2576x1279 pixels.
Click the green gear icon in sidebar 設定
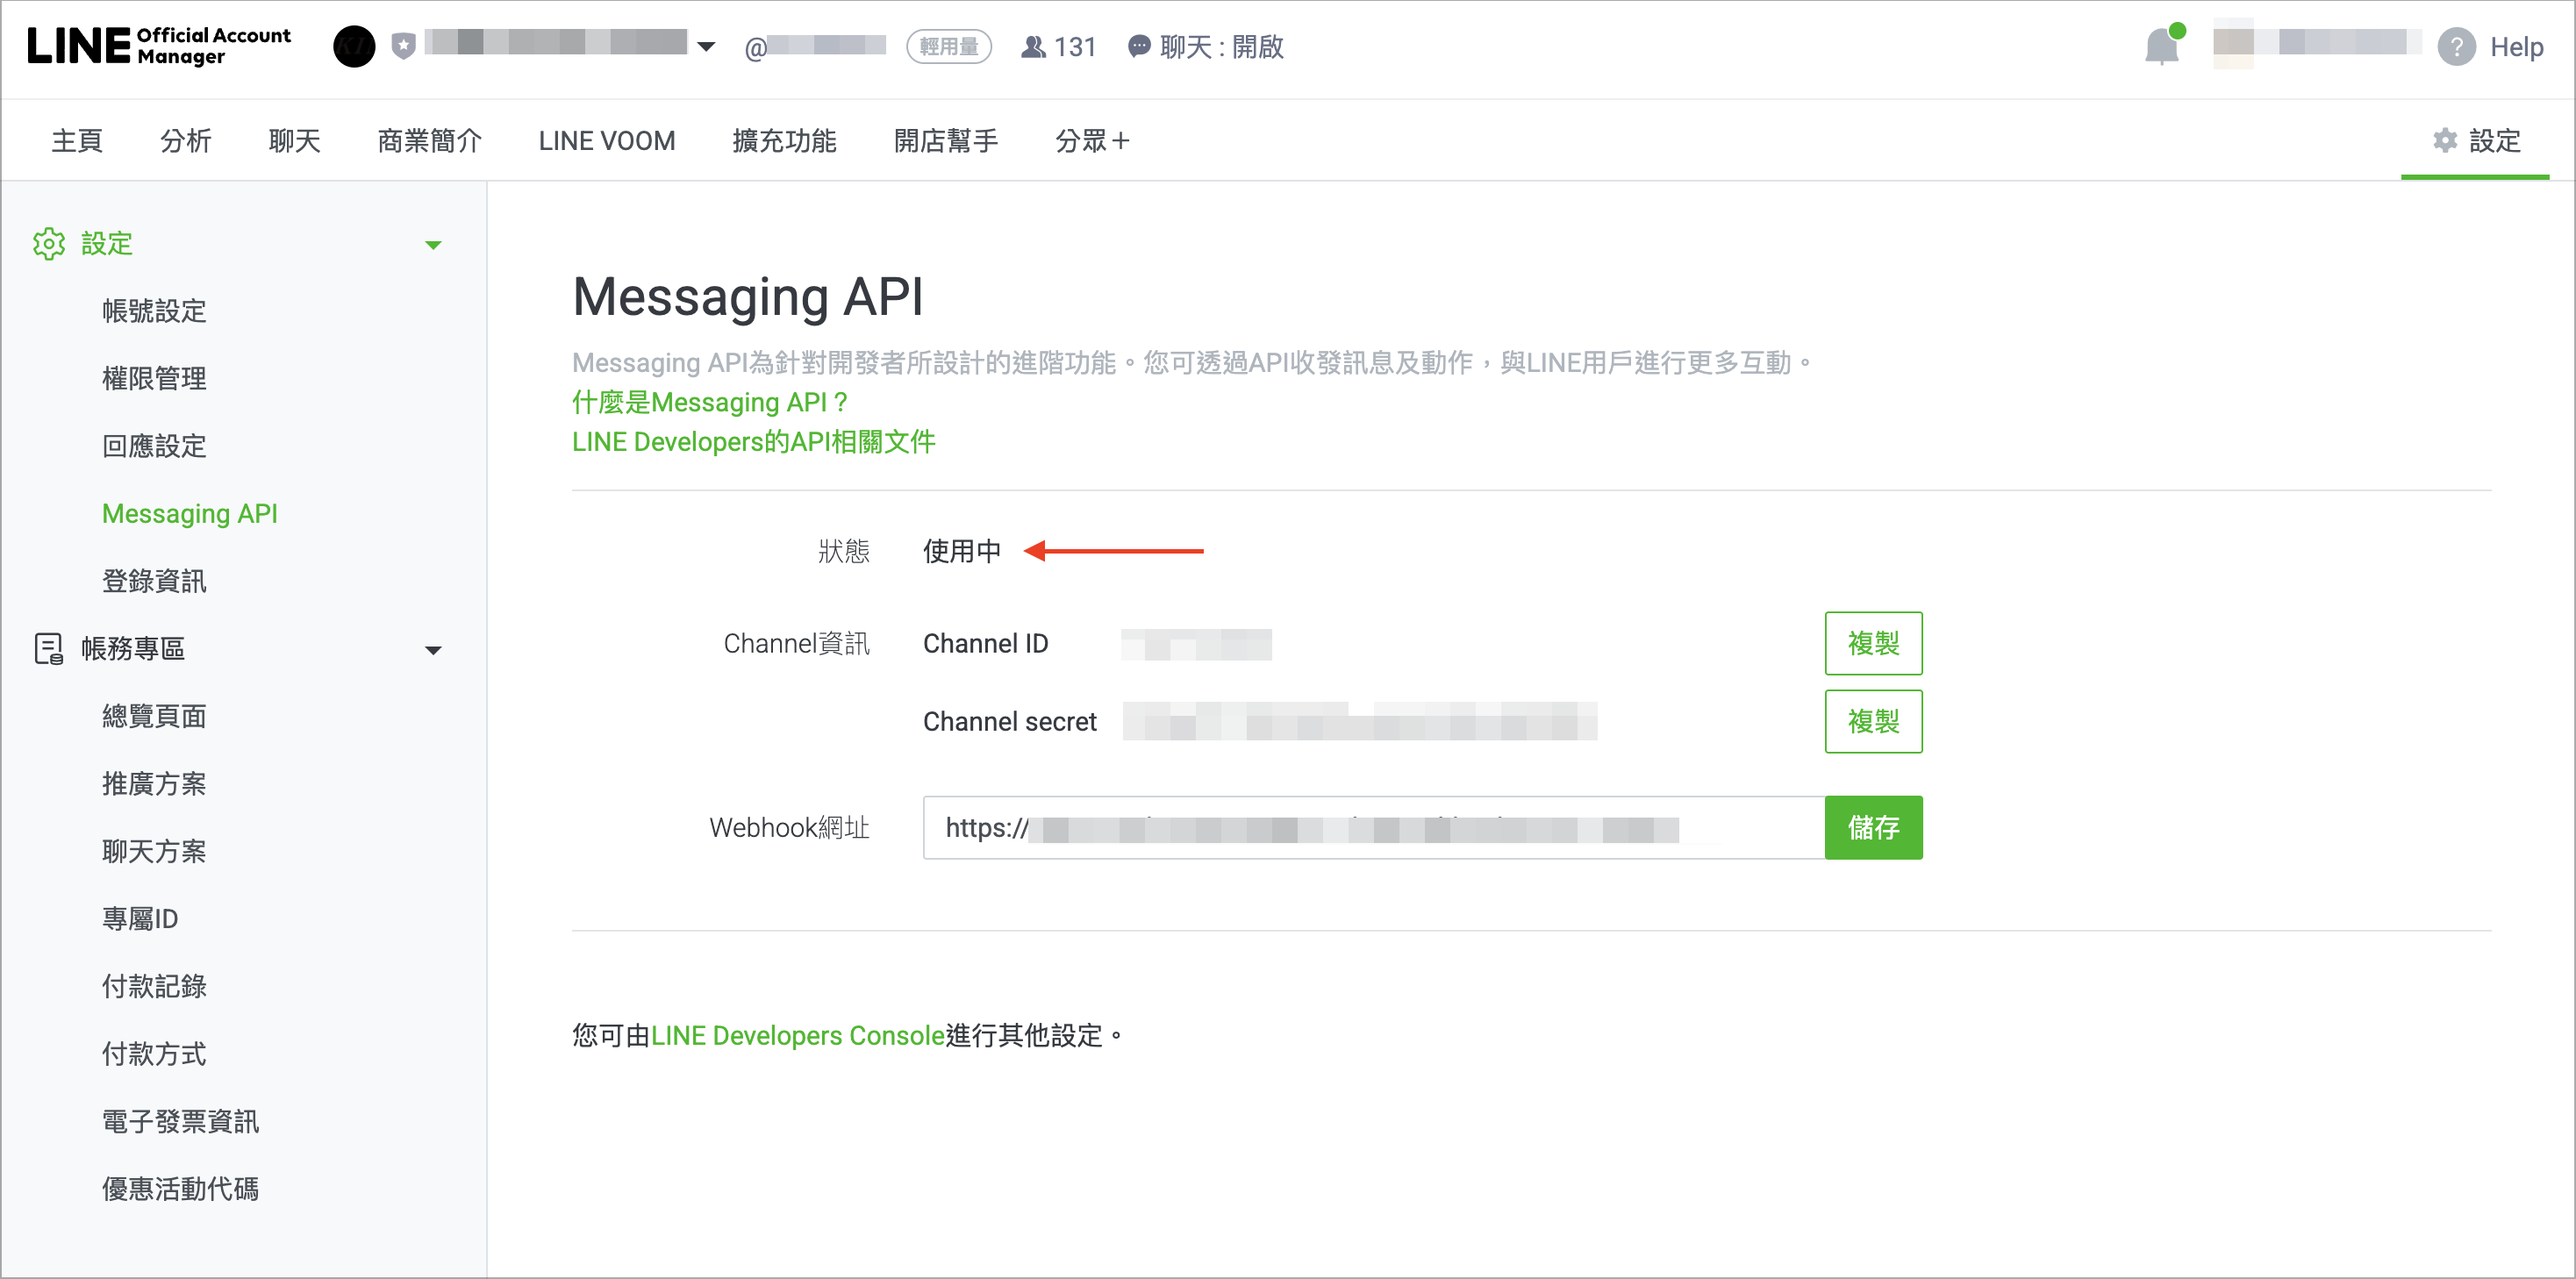pos(49,243)
